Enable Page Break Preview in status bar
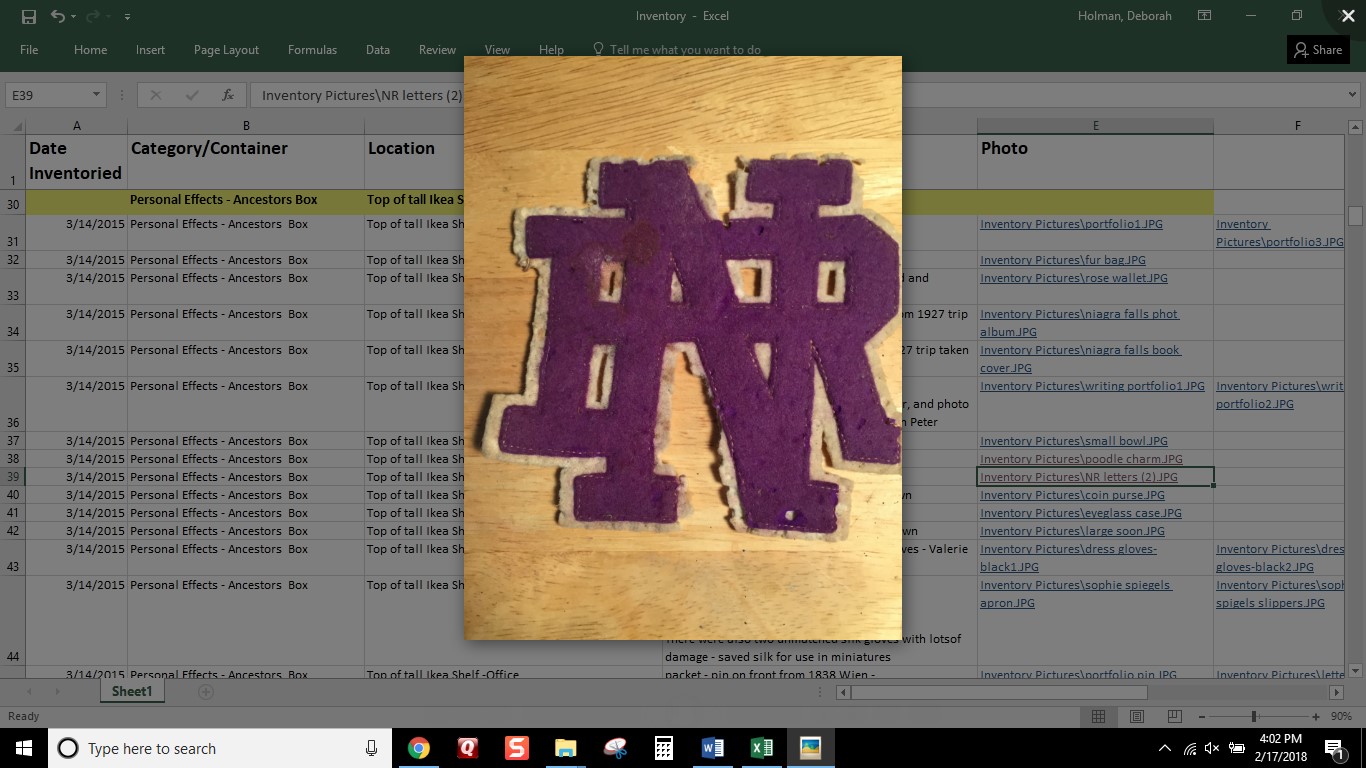 click(1174, 716)
